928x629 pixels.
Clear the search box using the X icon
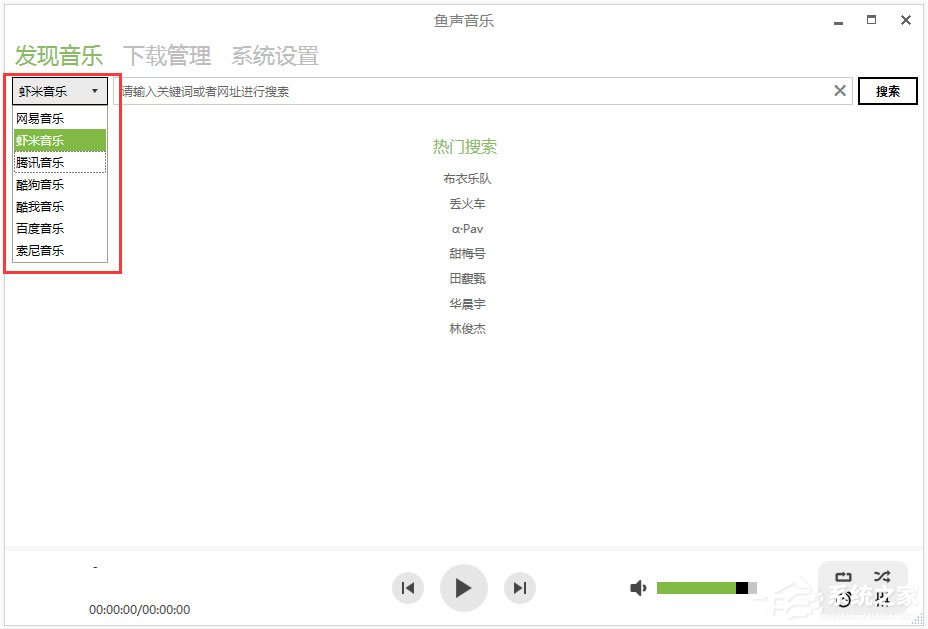[840, 90]
